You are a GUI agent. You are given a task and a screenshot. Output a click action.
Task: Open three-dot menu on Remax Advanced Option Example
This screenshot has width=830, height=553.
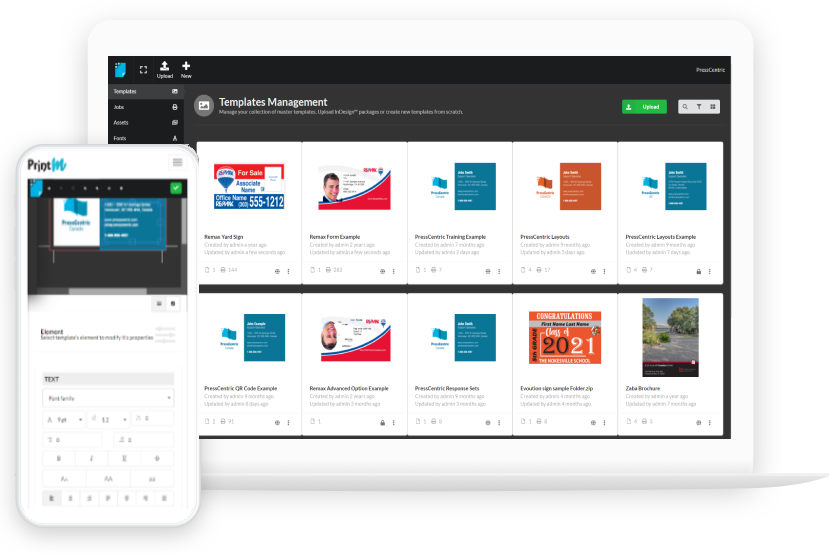click(393, 423)
